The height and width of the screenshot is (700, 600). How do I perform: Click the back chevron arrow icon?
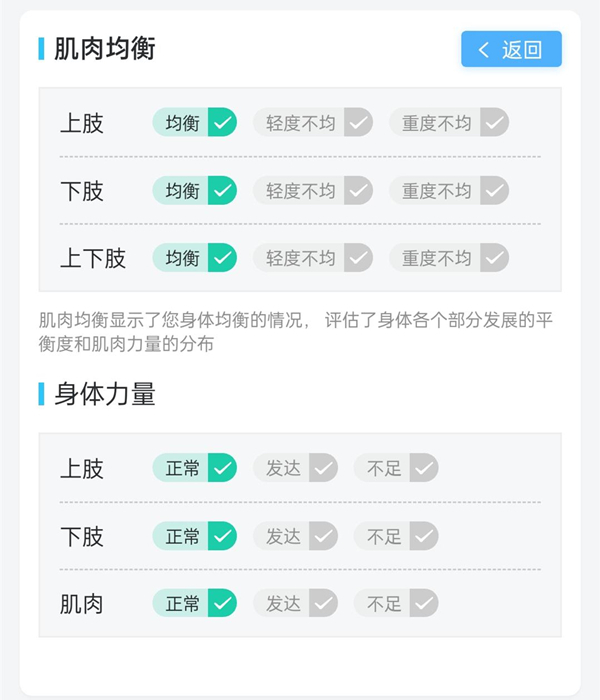click(x=483, y=49)
